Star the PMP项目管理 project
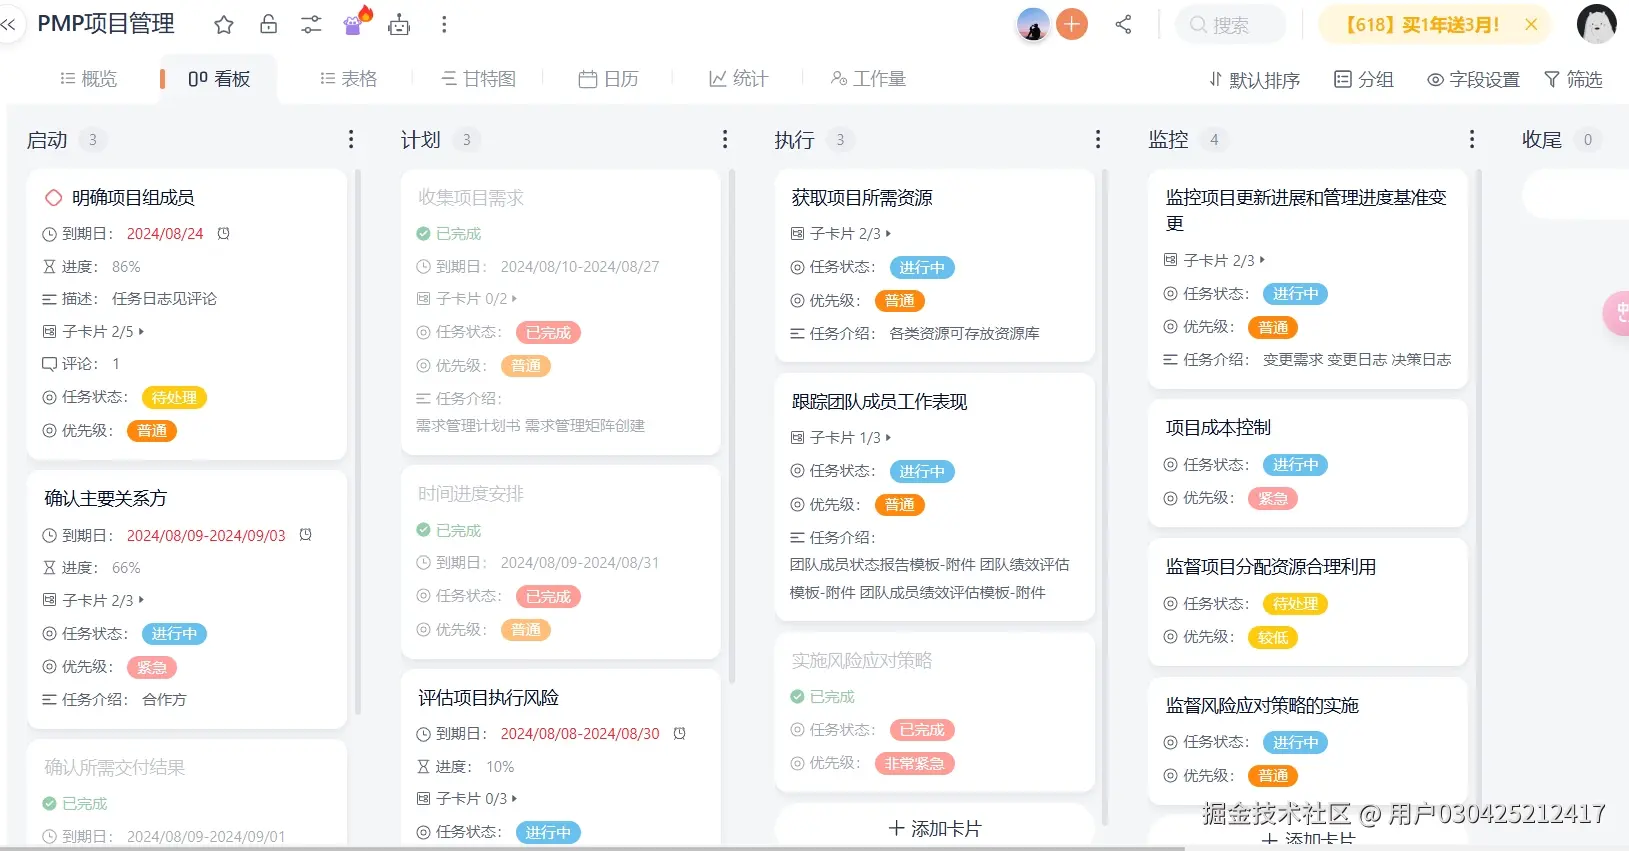Screen dimensions: 1629x851 (224, 25)
